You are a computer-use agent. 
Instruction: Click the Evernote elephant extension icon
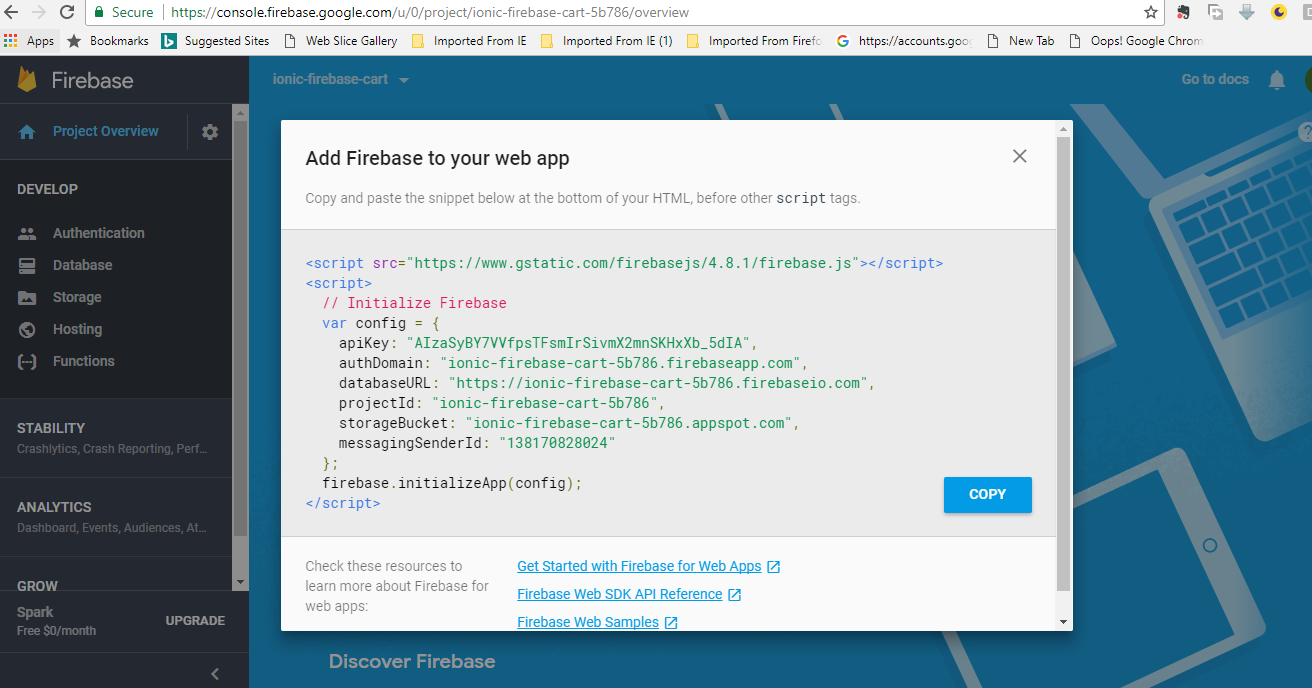click(1183, 13)
